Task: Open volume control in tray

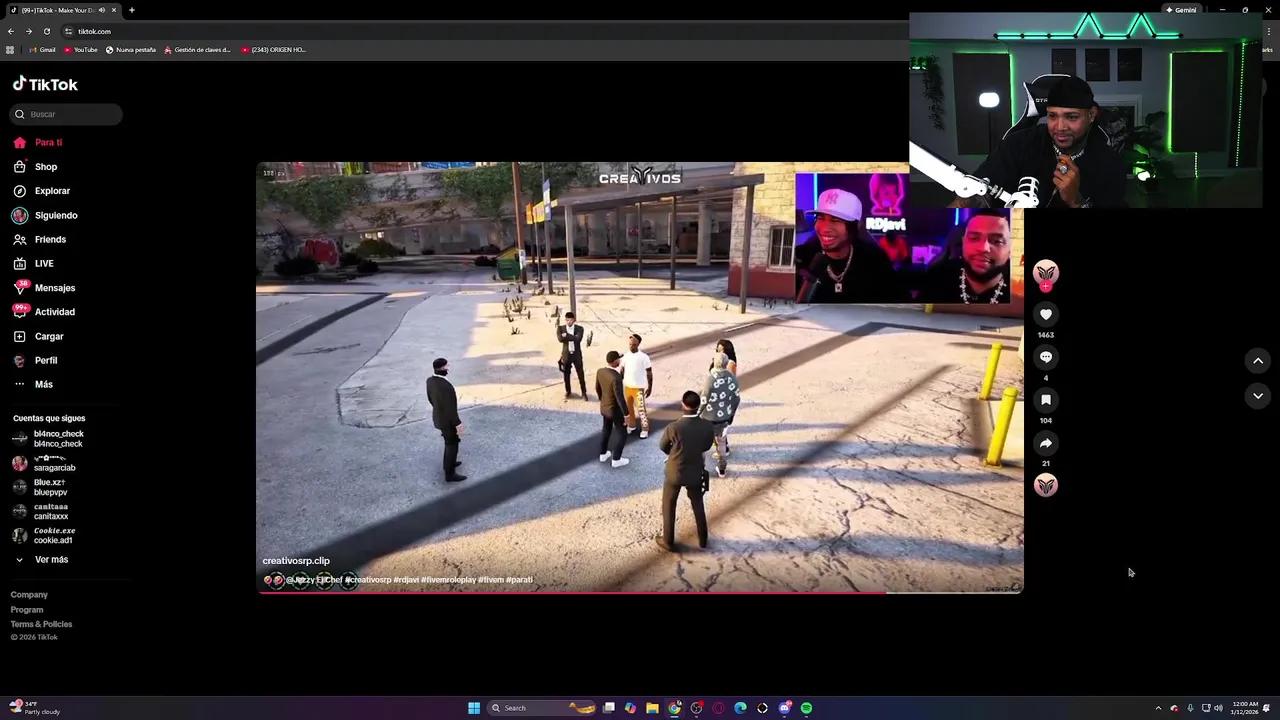Action: (x=1218, y=708)
